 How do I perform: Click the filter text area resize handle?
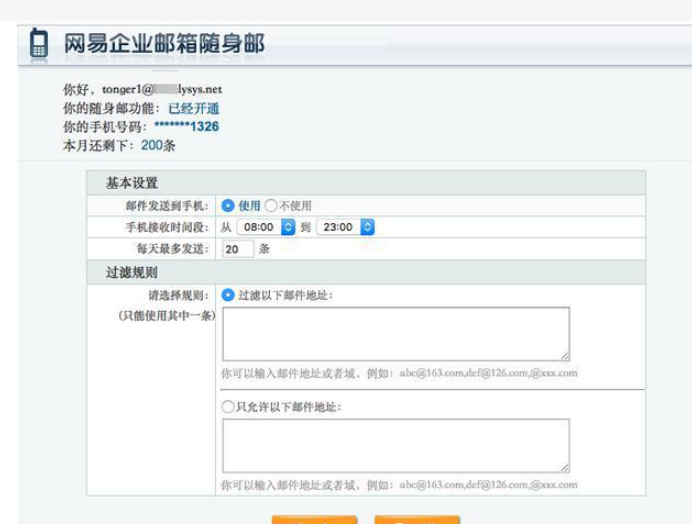coord(565,356)
